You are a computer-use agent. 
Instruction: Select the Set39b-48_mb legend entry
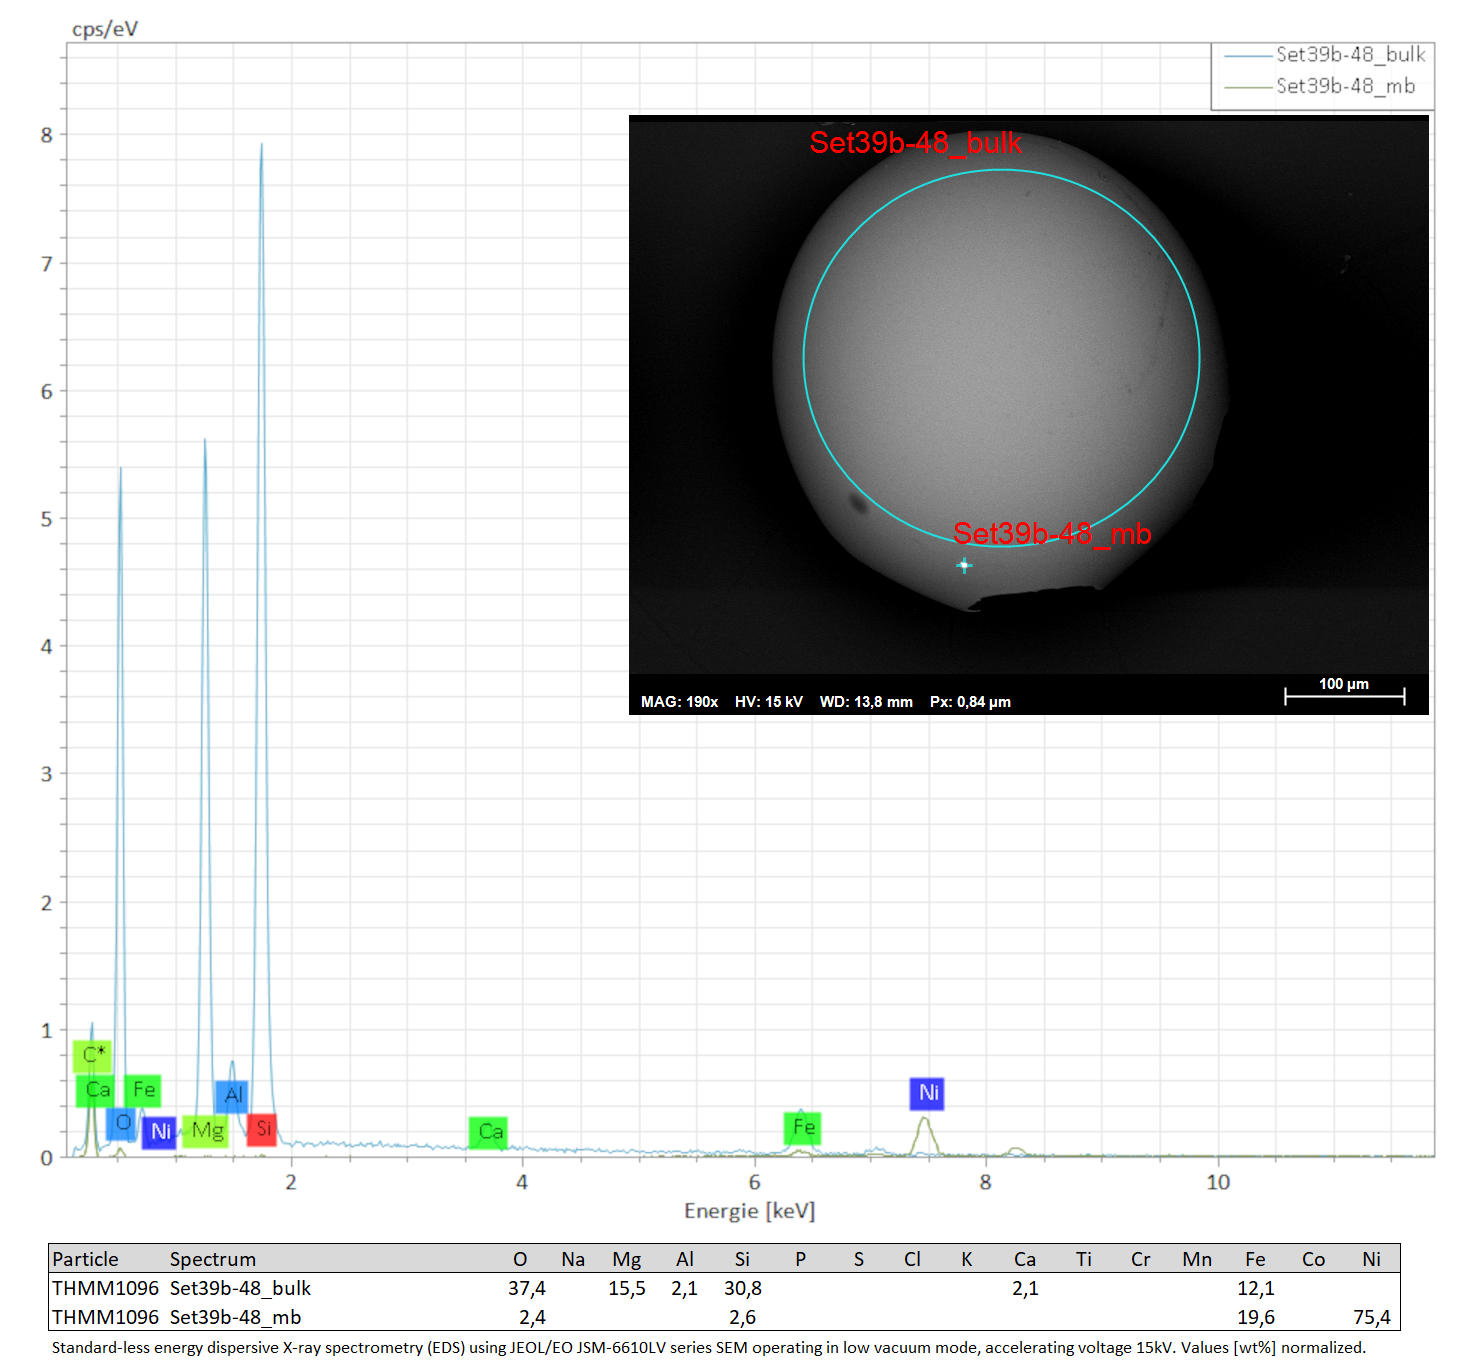pos(1319,87)
